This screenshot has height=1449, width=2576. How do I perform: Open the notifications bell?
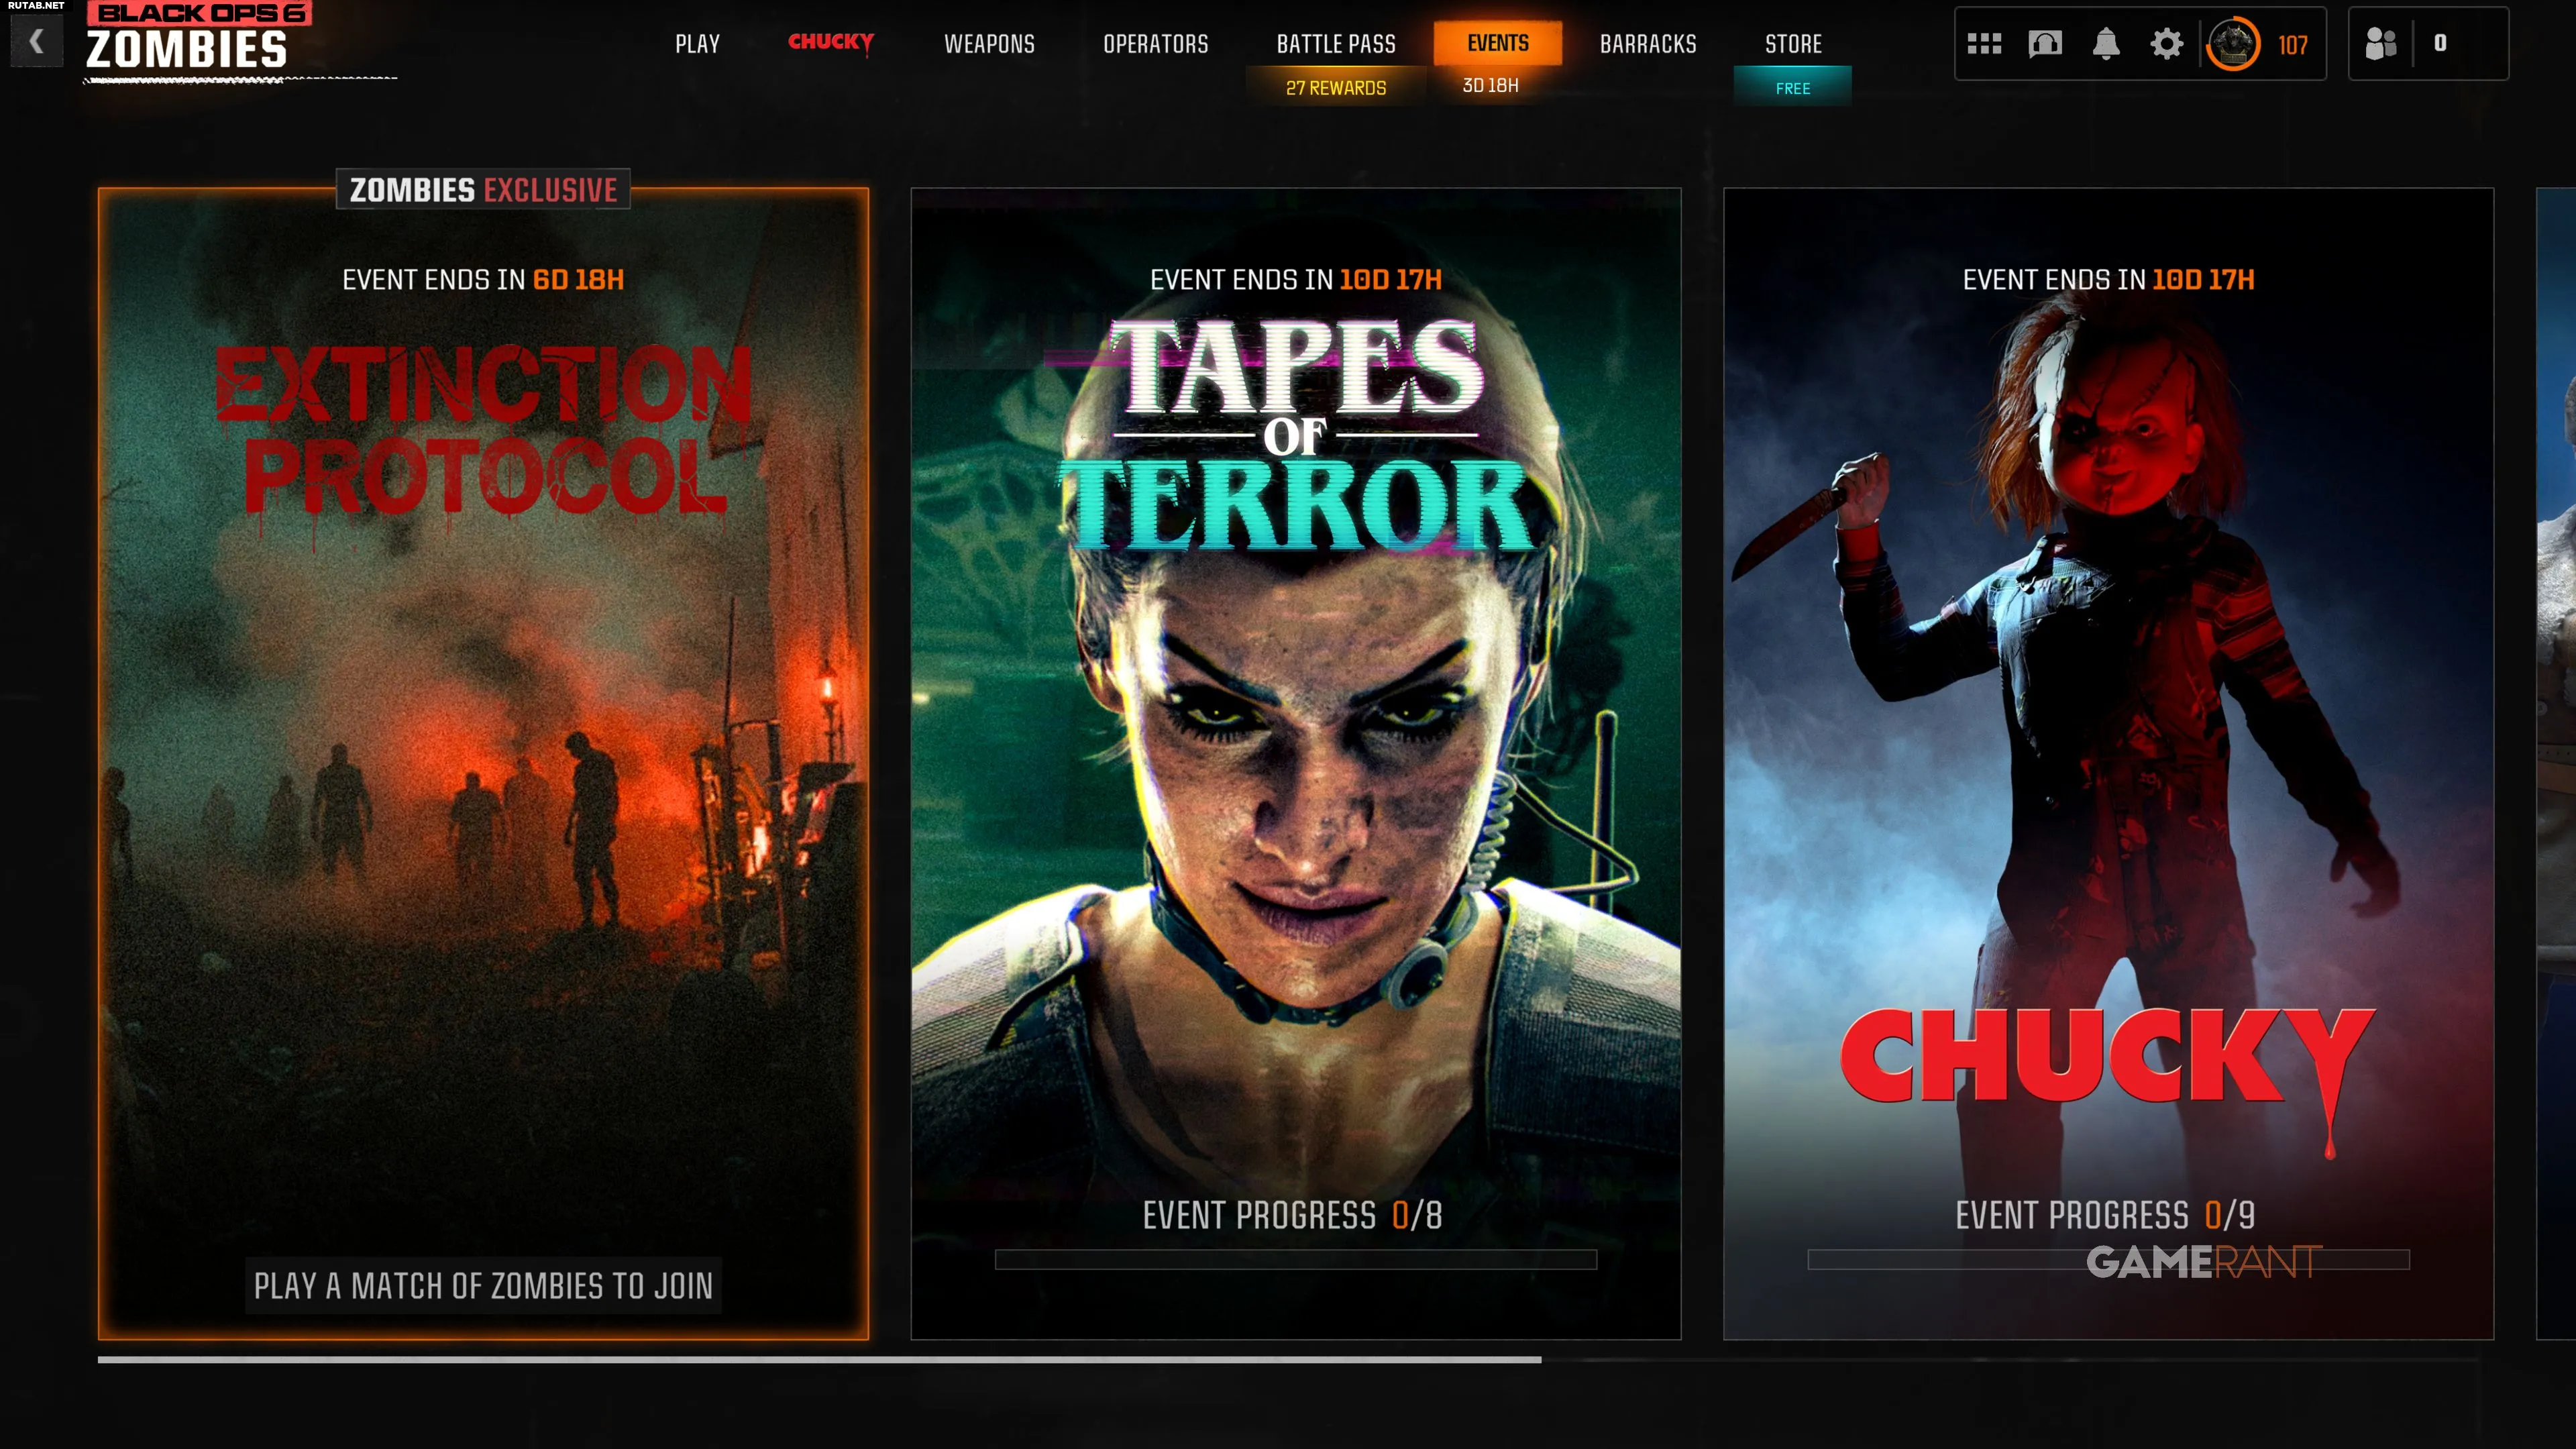point(2106,44)
